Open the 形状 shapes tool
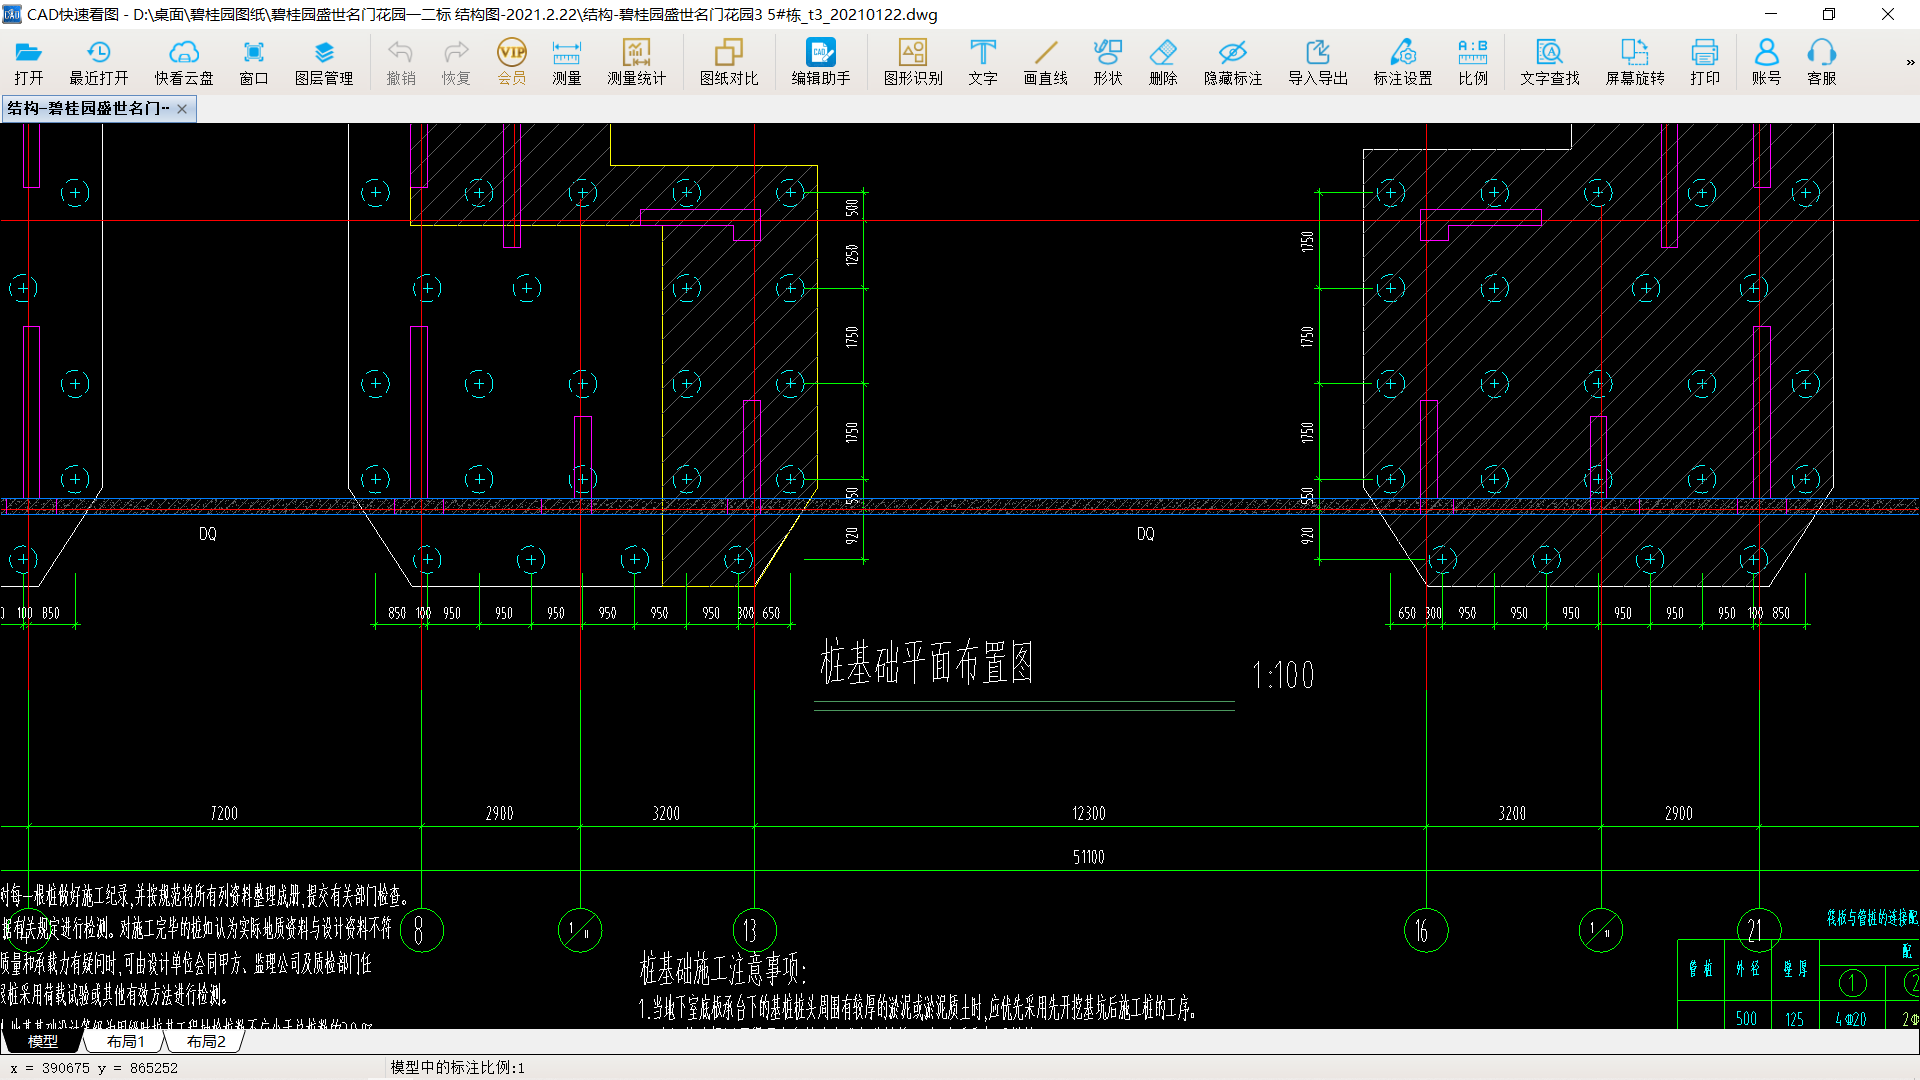This screenshot has height=1080, width=1920. tap(1108, 62)
